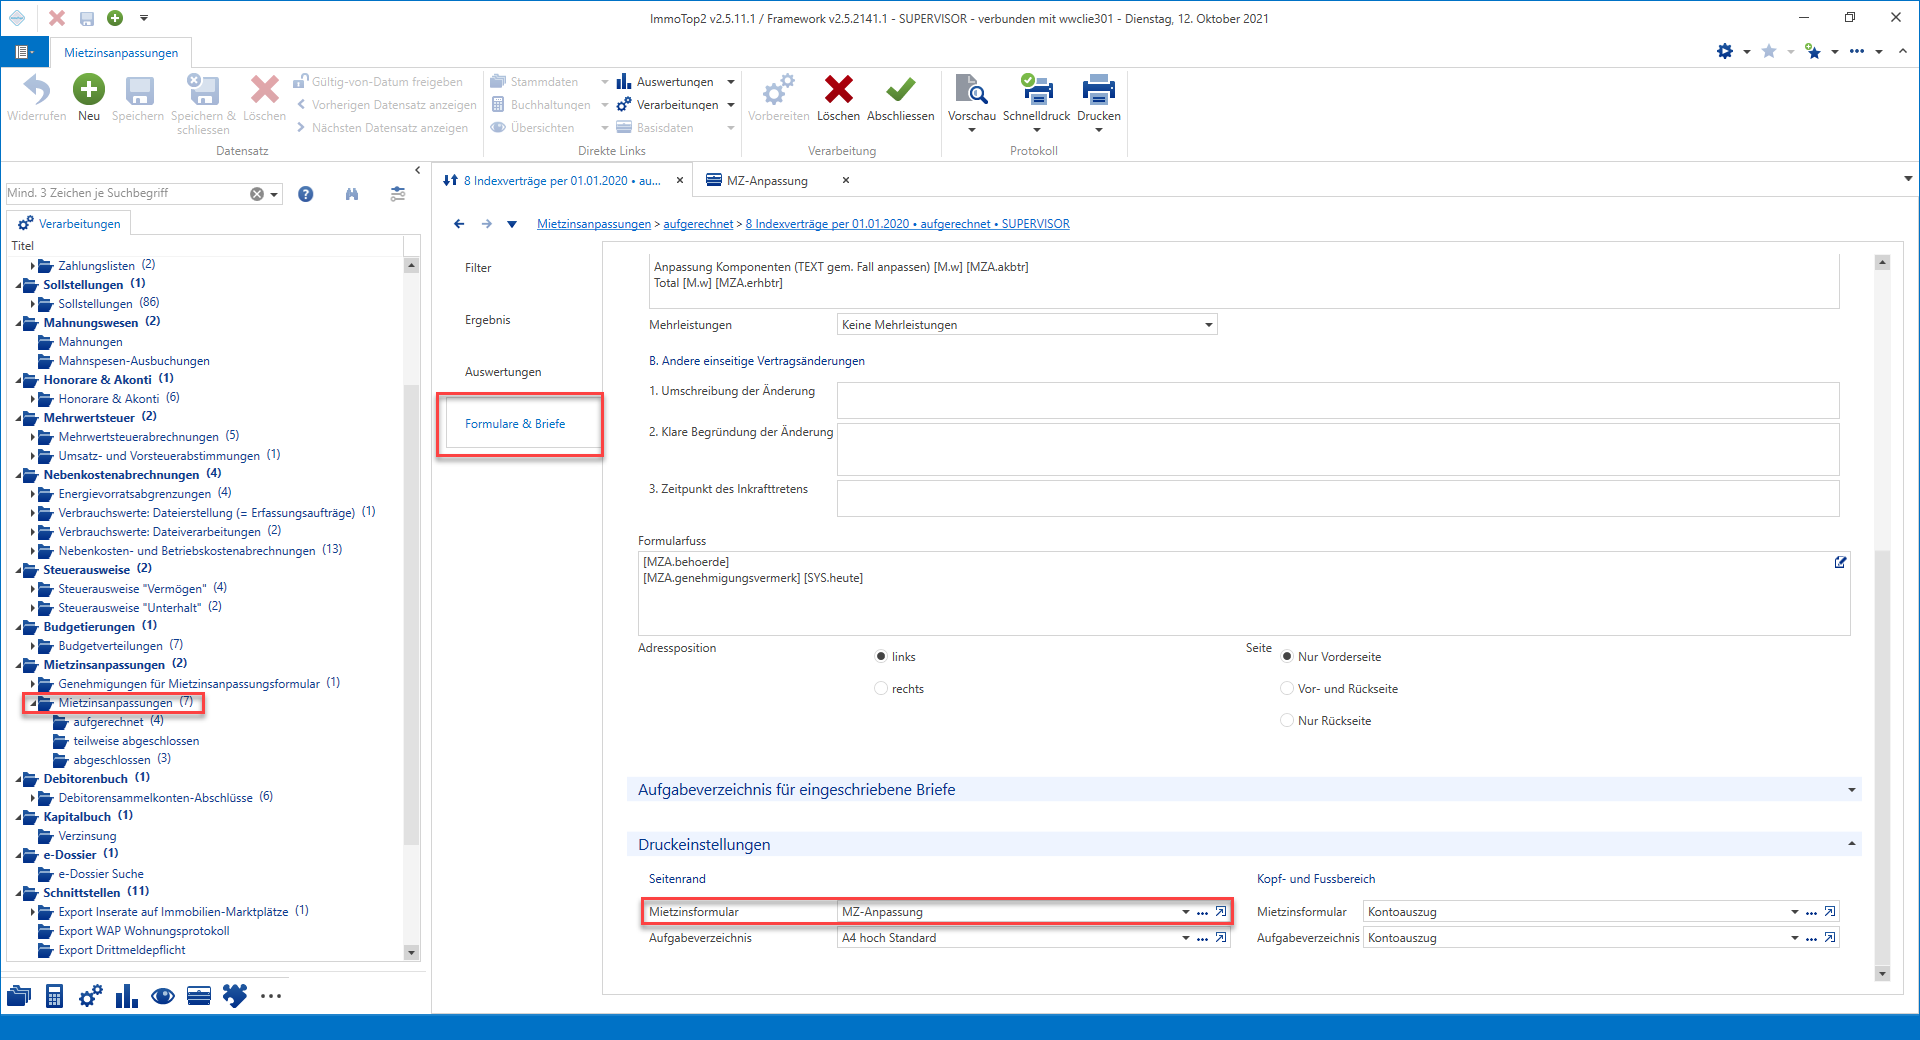Click the edit icon in Formularfuss field

tap(1840, 562)
